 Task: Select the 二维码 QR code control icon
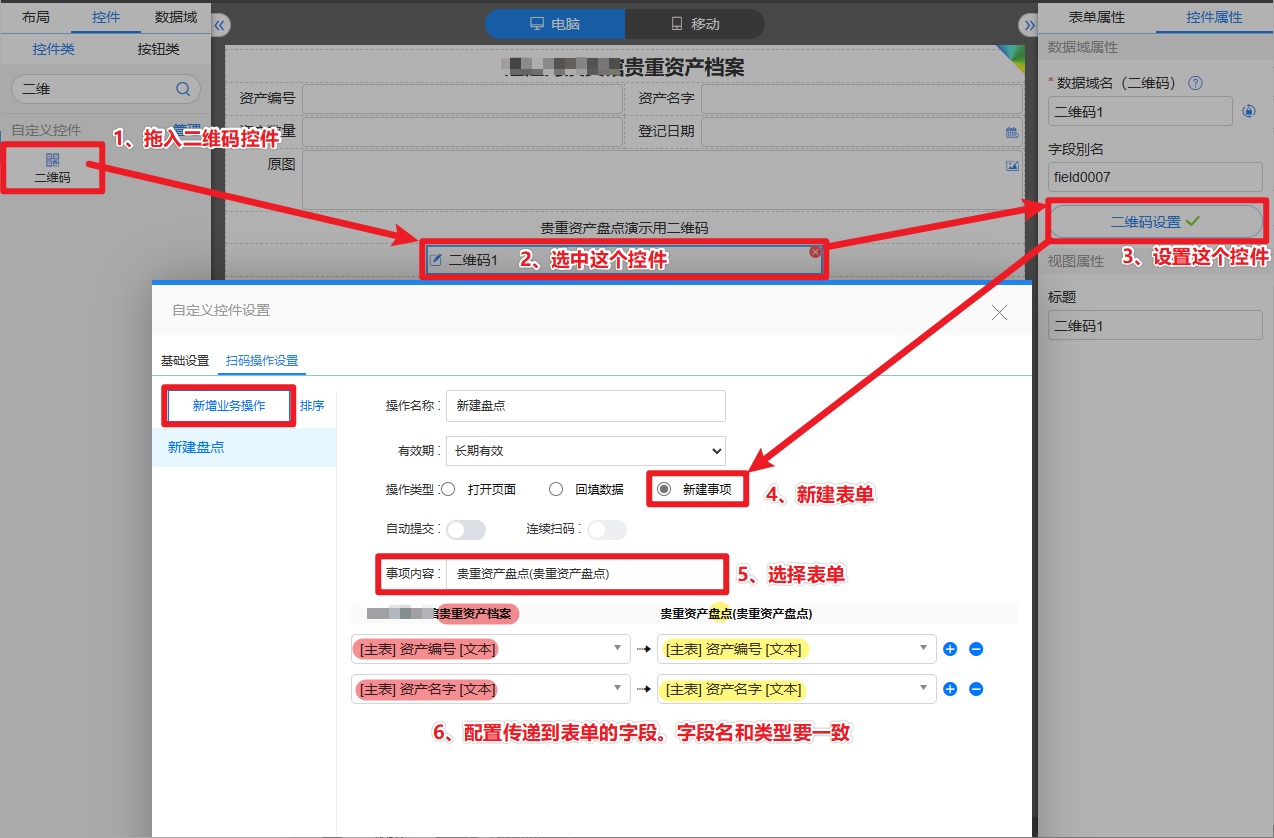[52, 160]
